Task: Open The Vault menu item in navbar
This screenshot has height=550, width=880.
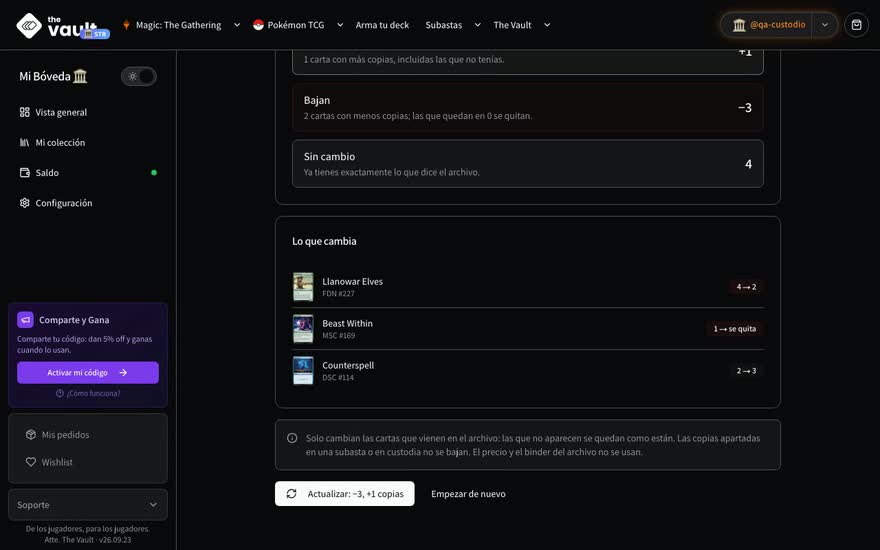Action: (x=512, y=25)
